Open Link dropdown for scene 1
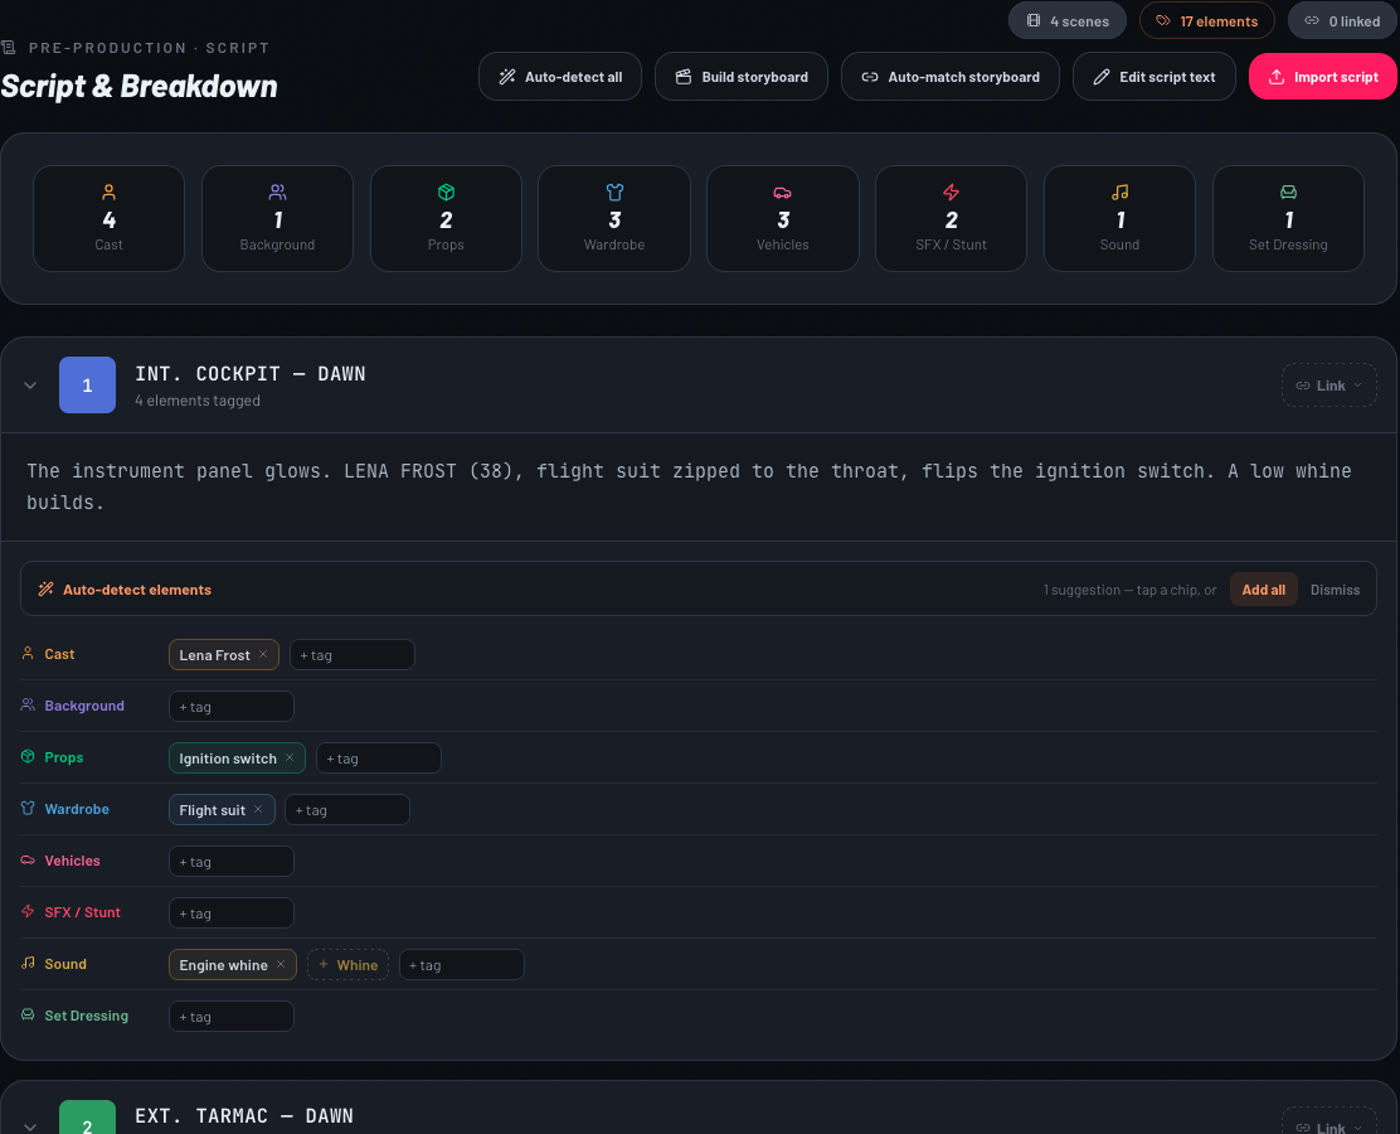1400x1134 pixels. point(1329,385)
